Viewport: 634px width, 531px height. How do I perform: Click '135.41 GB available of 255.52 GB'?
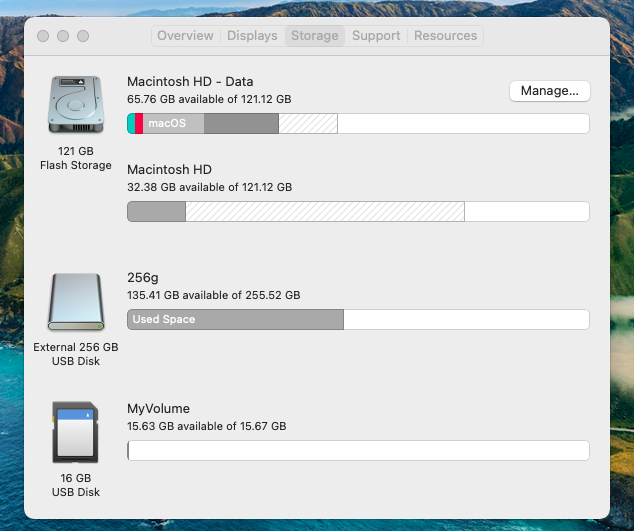tap(213, 295)
